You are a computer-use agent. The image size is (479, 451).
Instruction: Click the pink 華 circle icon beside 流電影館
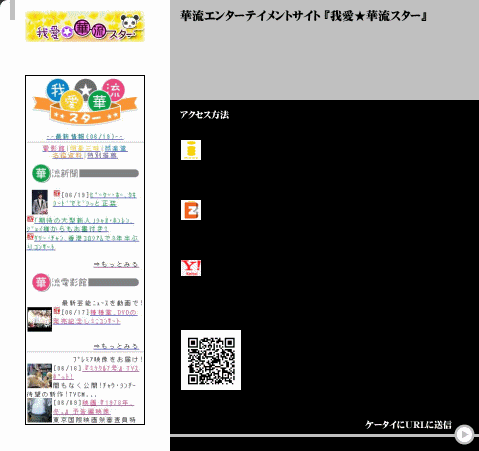(41, 282)
